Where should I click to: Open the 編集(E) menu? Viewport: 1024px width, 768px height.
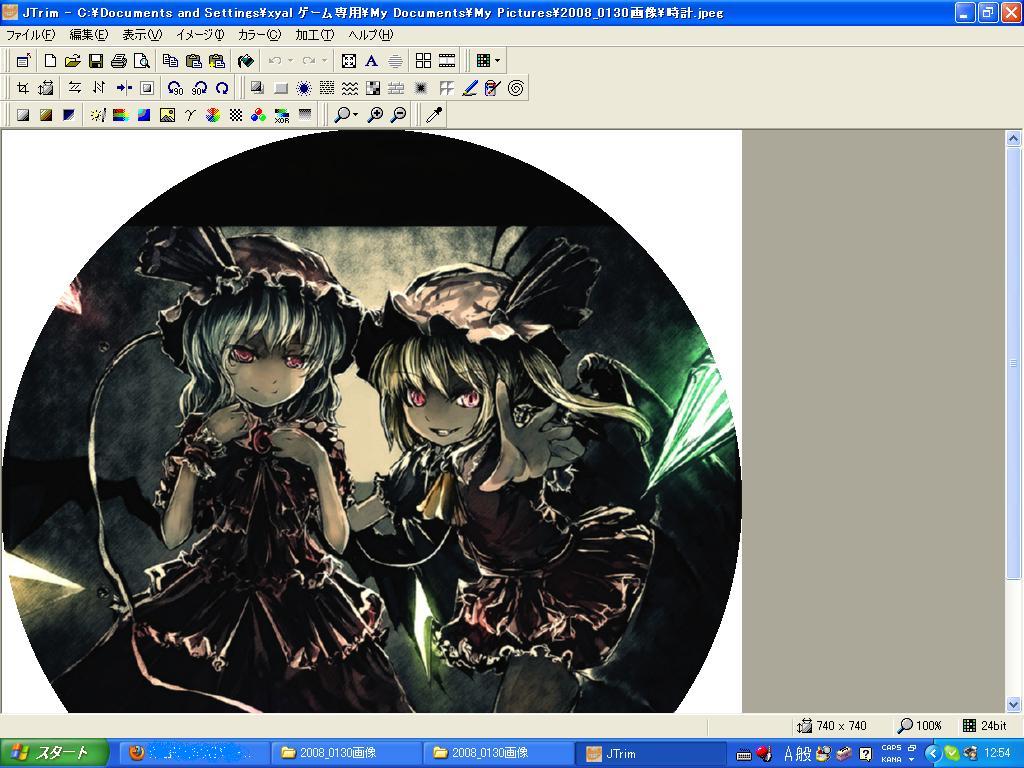(x=89, y=35)
